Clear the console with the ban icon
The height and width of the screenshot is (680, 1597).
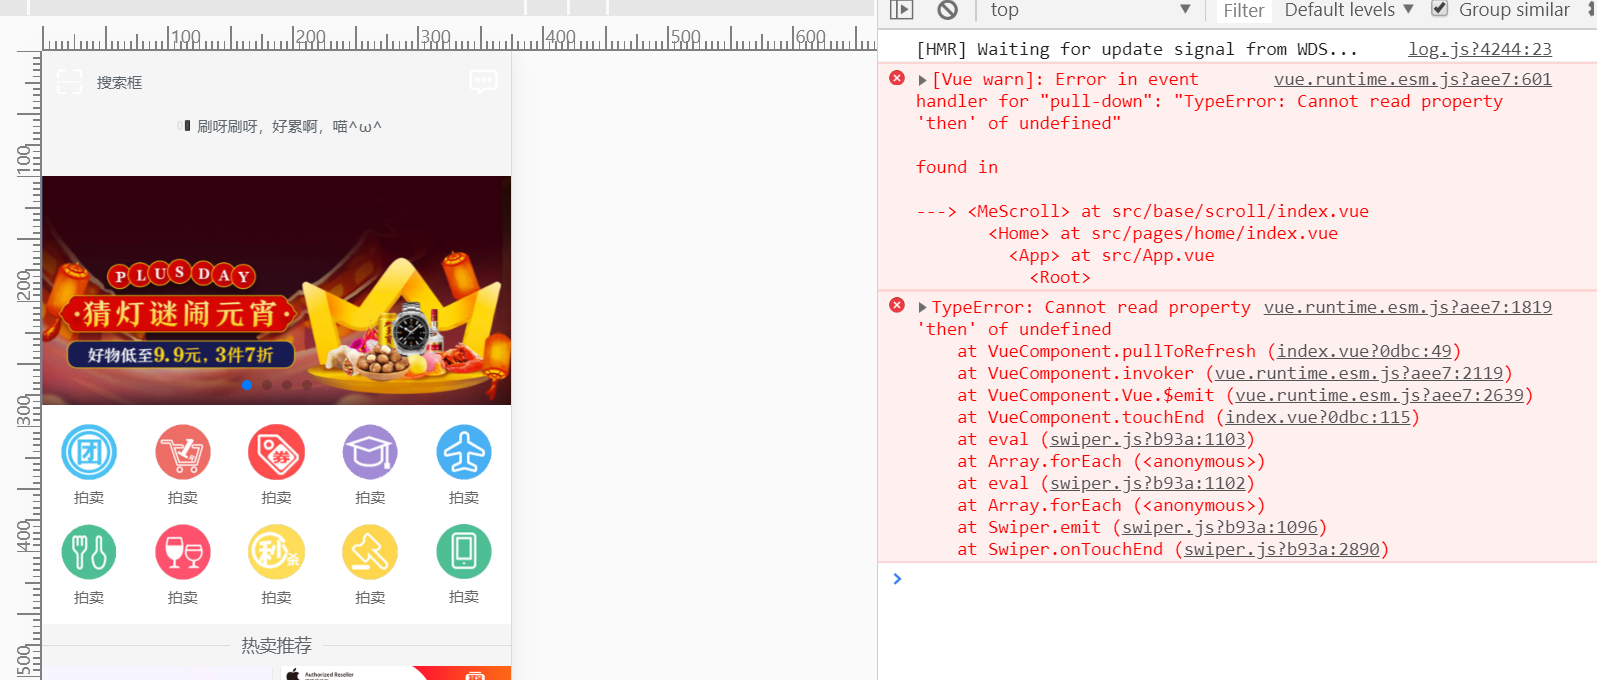coord(948,10)
